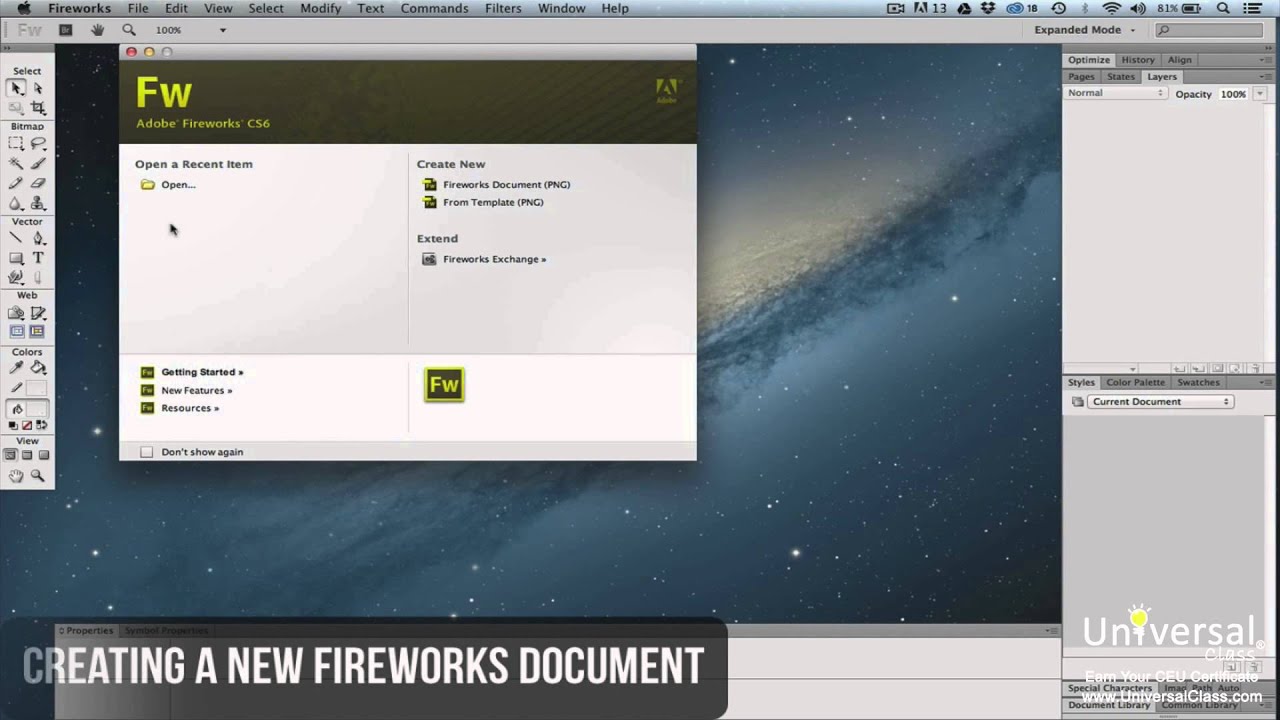Screen dimensions: 1280x720
Task: Click the Google Drive menu bar icon
Action: pyautogui.click(x=964, y=8)
